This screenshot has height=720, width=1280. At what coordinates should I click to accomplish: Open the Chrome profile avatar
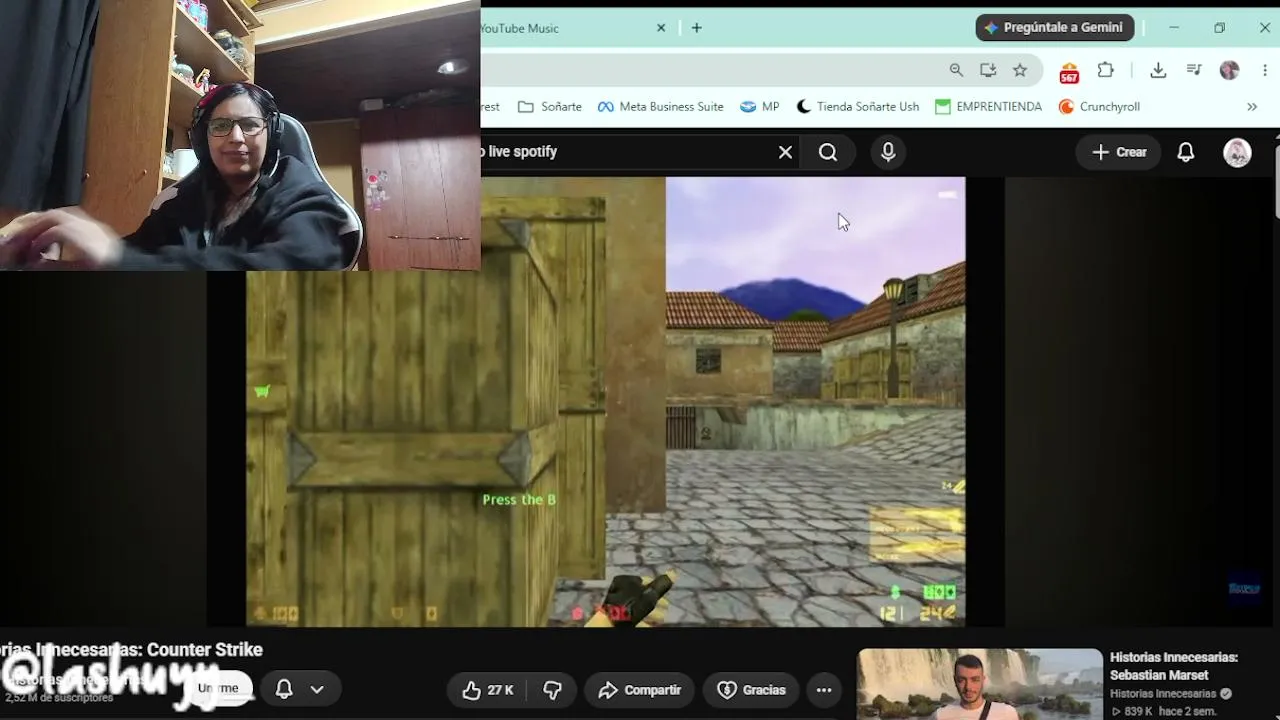click(x=1230, y=70)
